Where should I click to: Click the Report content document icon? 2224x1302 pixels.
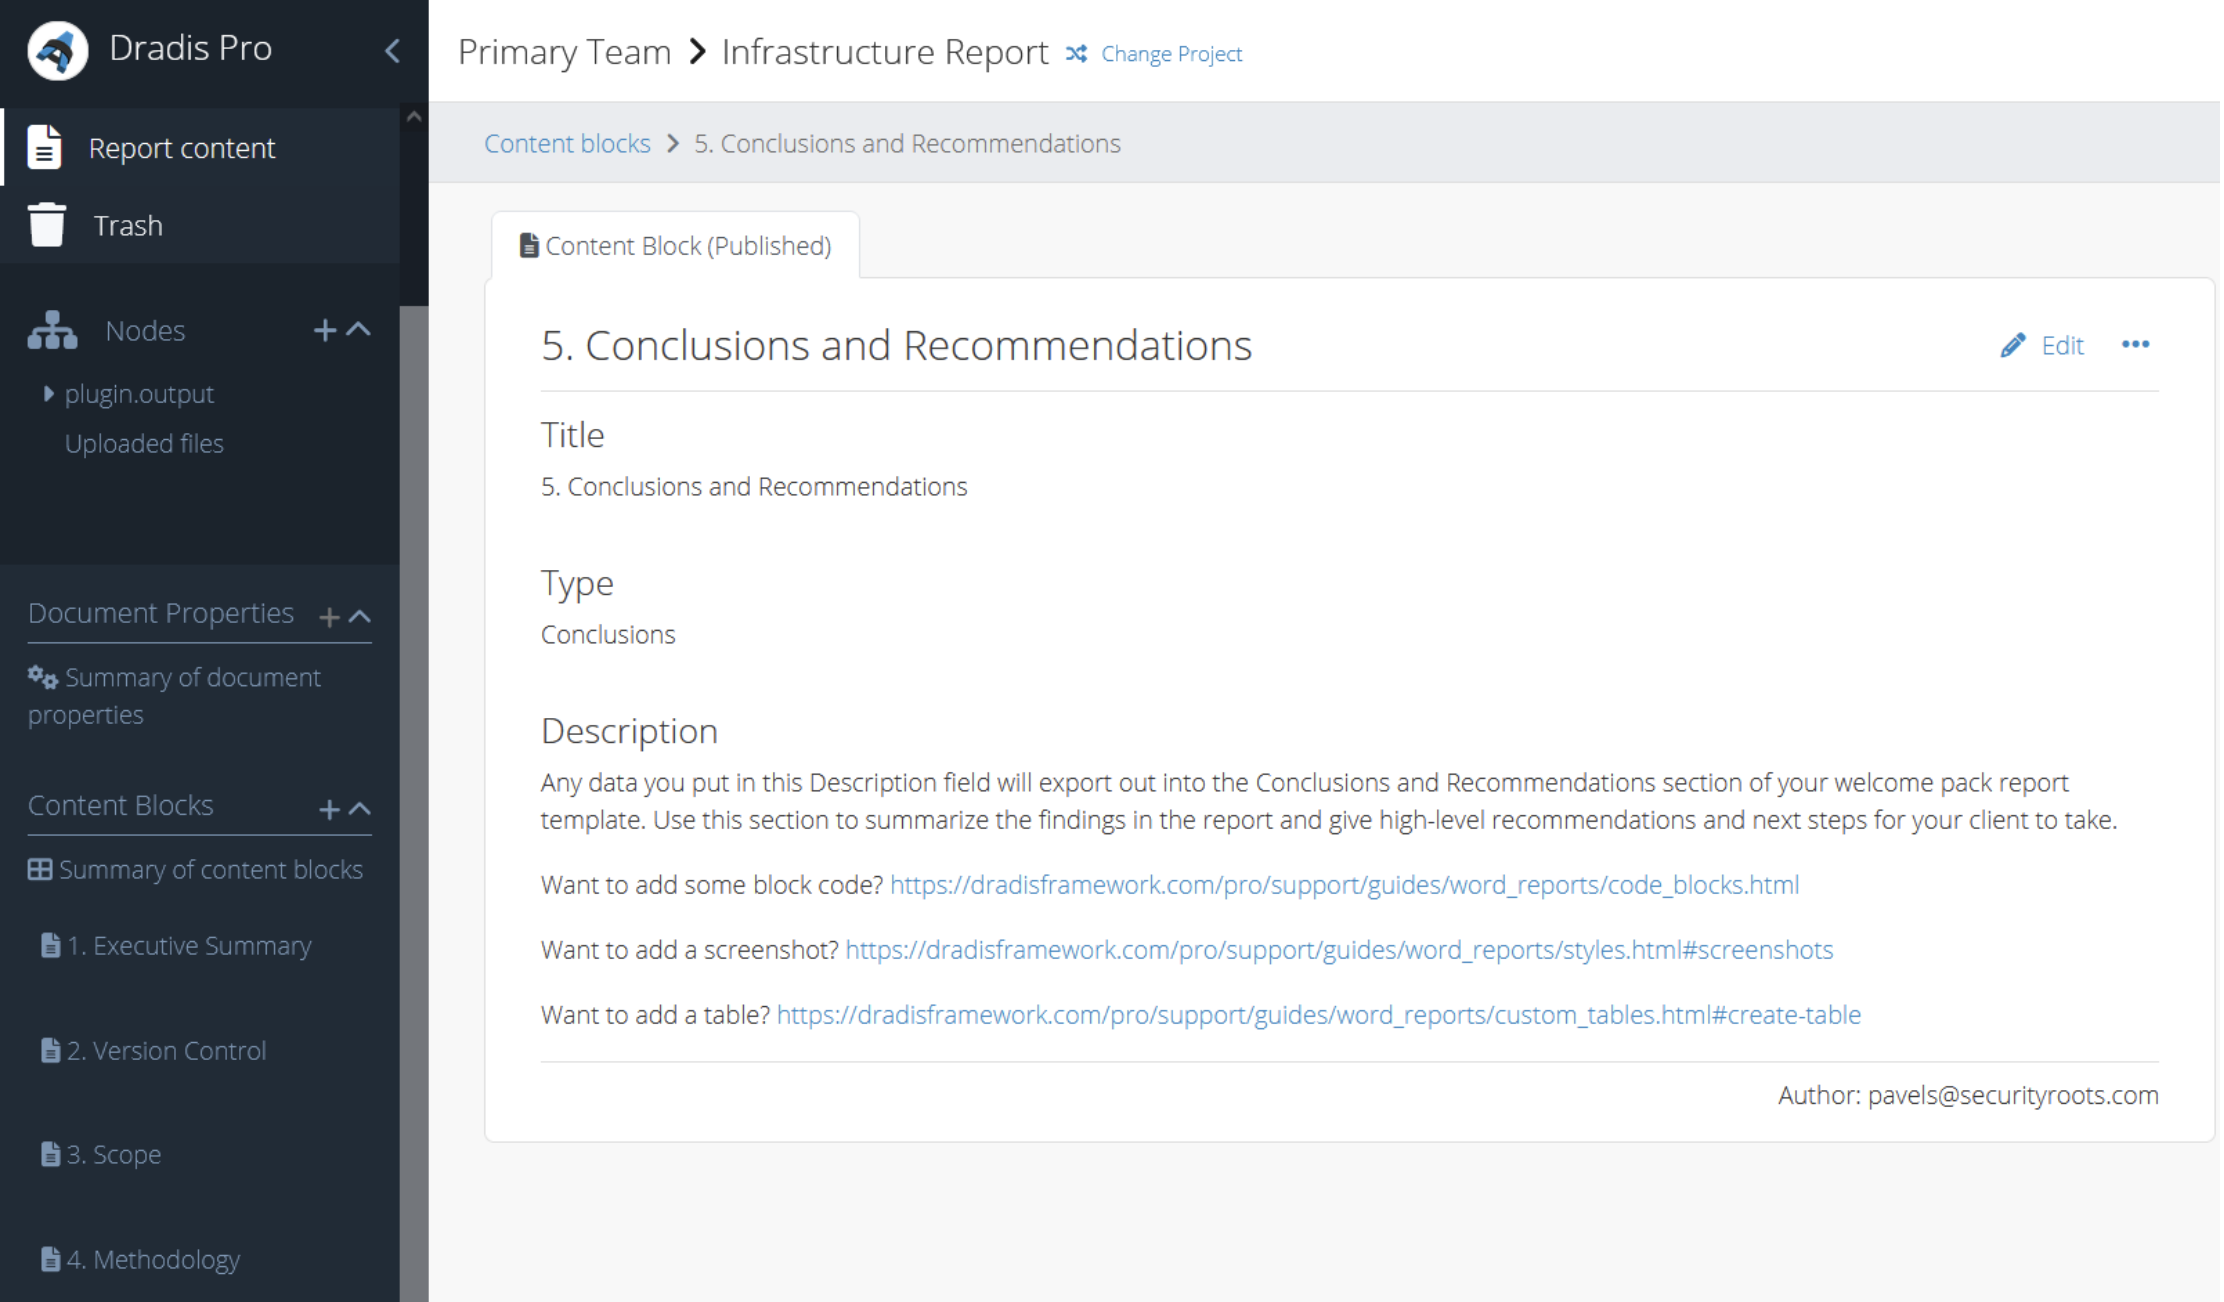[x=45, y=147]
